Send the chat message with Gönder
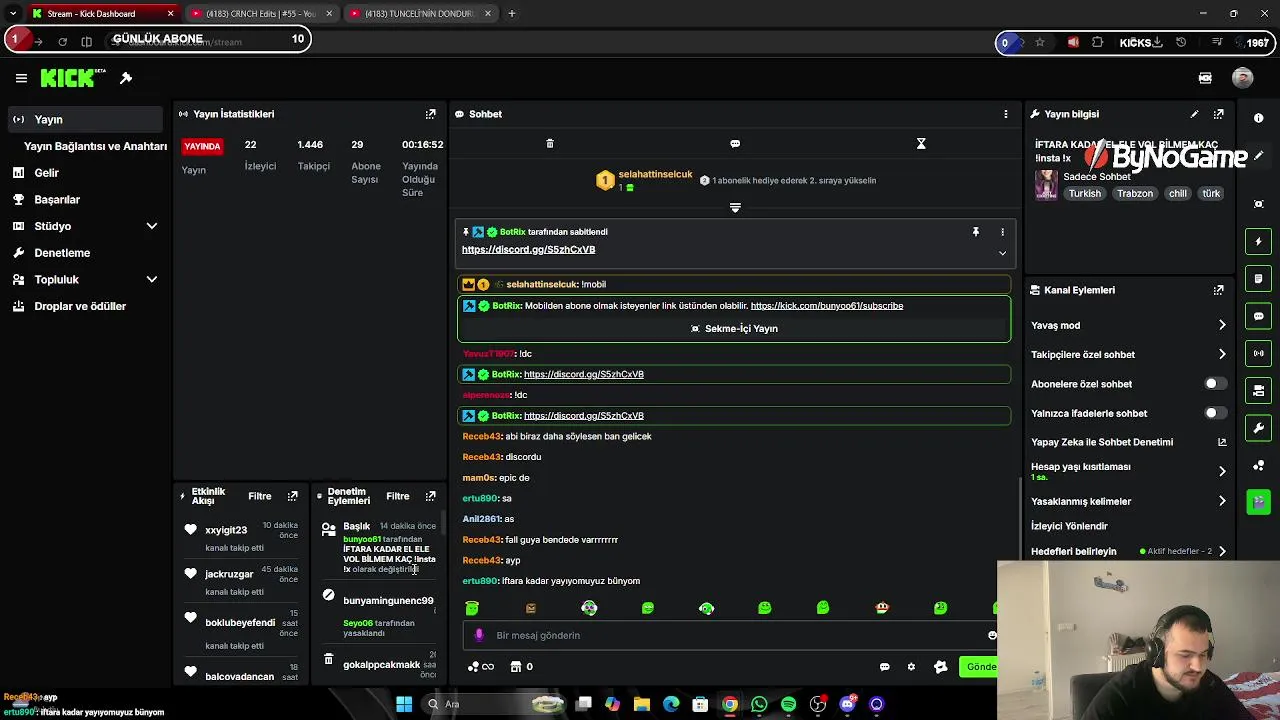The height and width of the screenshot is (720, 1280). click(x=979, y=667)
